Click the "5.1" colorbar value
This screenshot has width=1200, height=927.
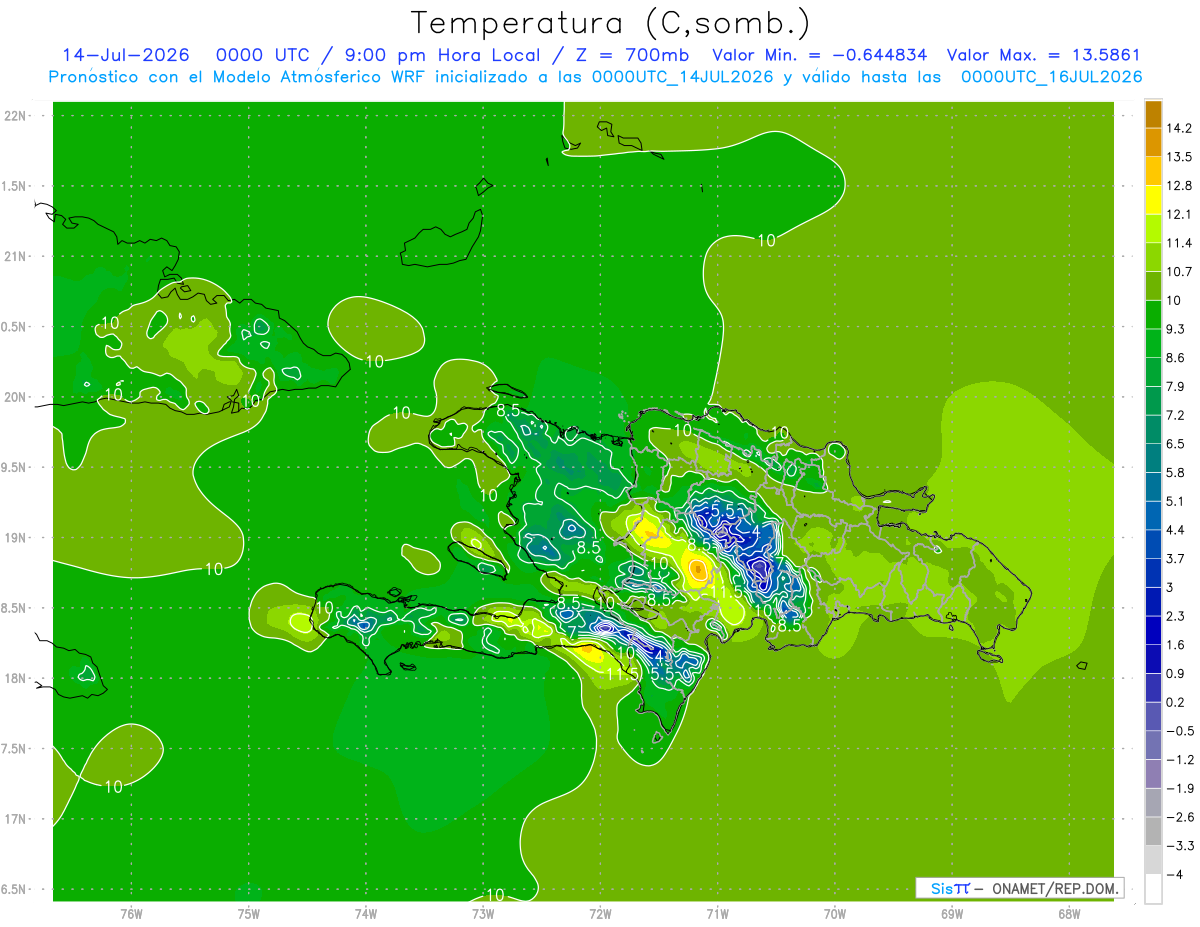click(x=1175, y=501)
